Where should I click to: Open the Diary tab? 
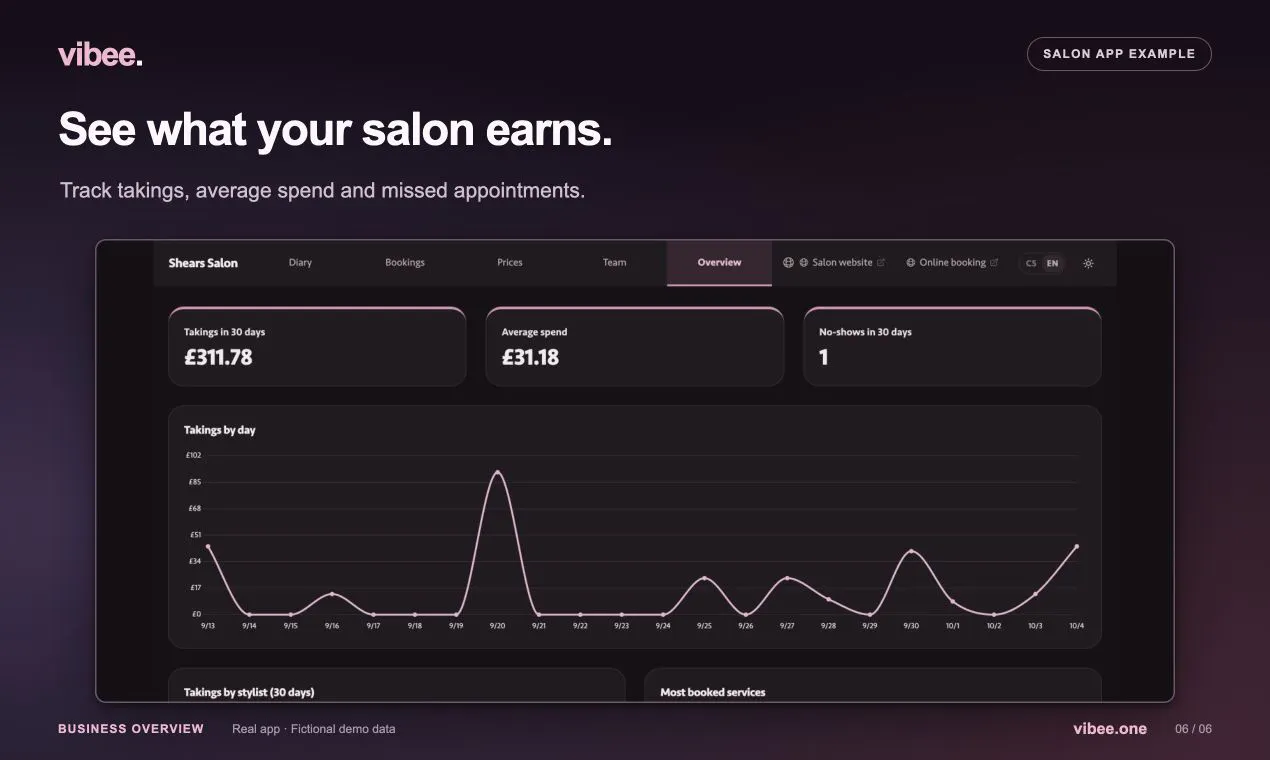tap(300, 263)
